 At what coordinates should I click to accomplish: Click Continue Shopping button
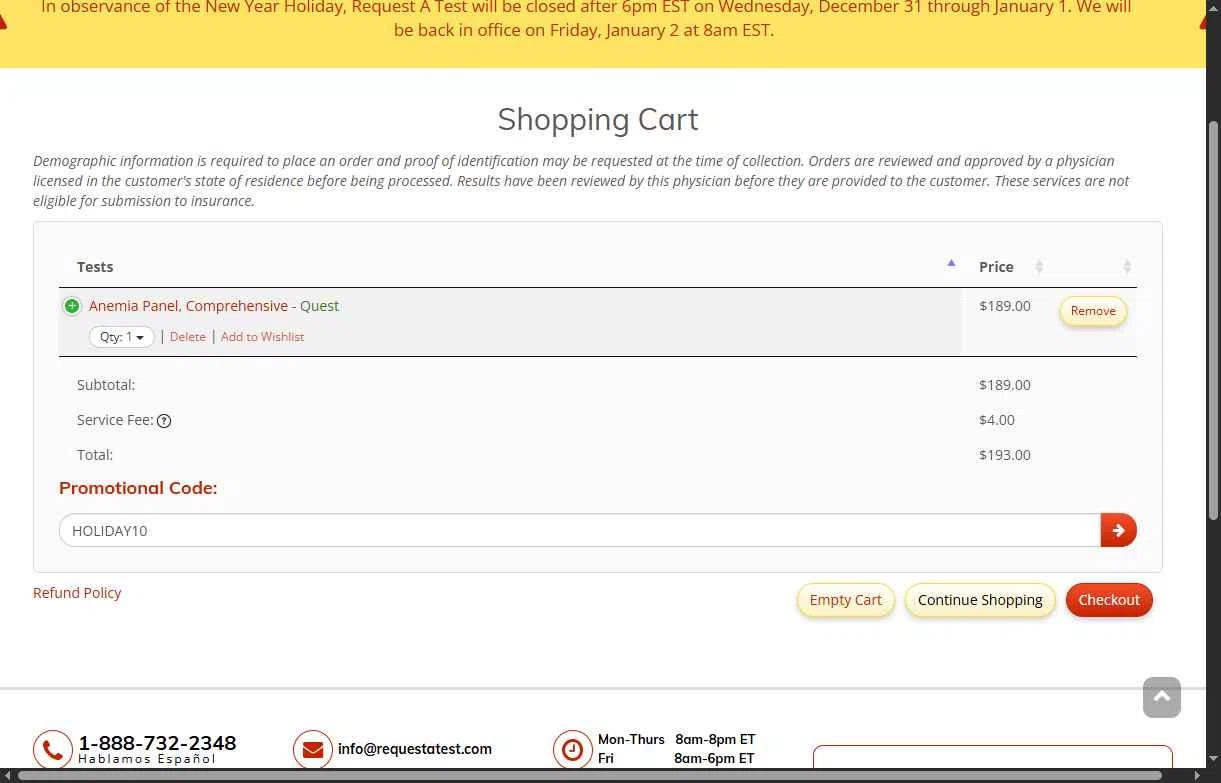[x=980, y=600]
